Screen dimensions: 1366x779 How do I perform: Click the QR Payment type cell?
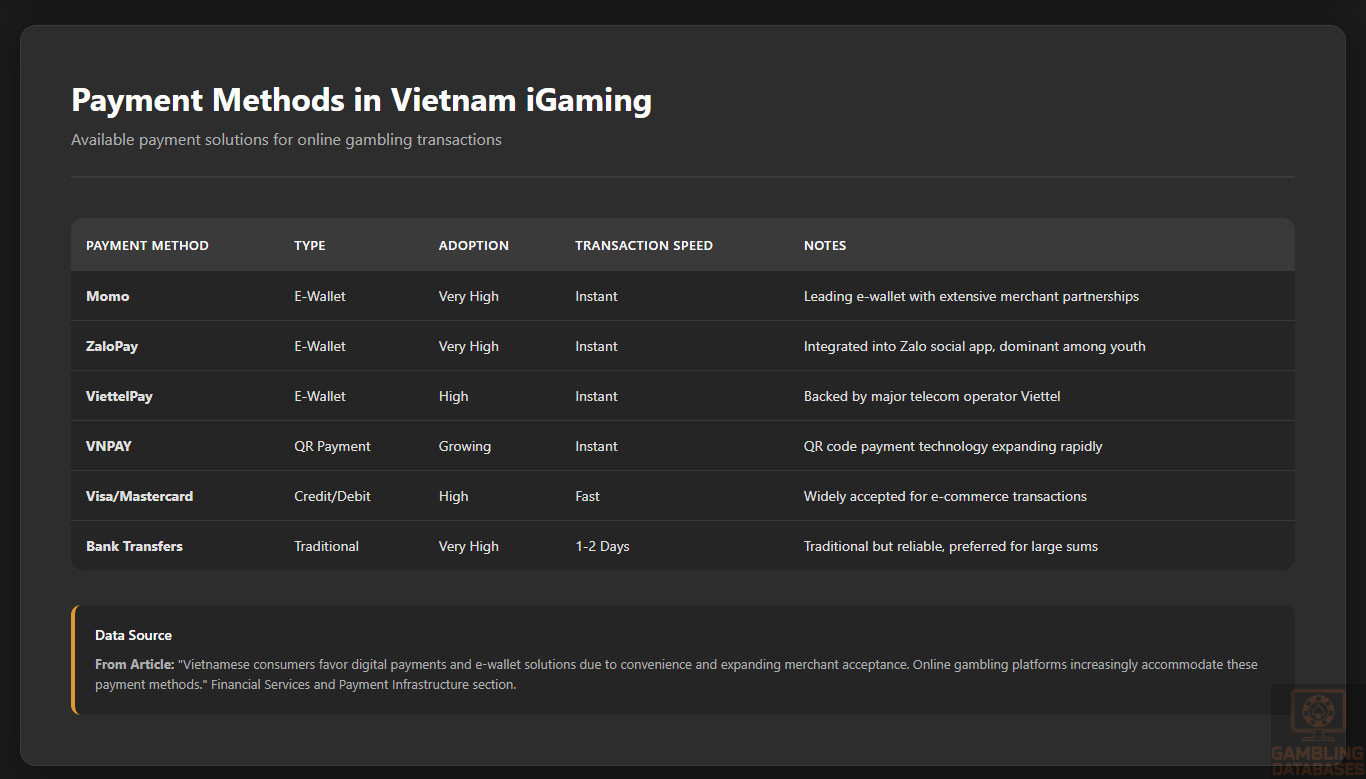point(332,447)
